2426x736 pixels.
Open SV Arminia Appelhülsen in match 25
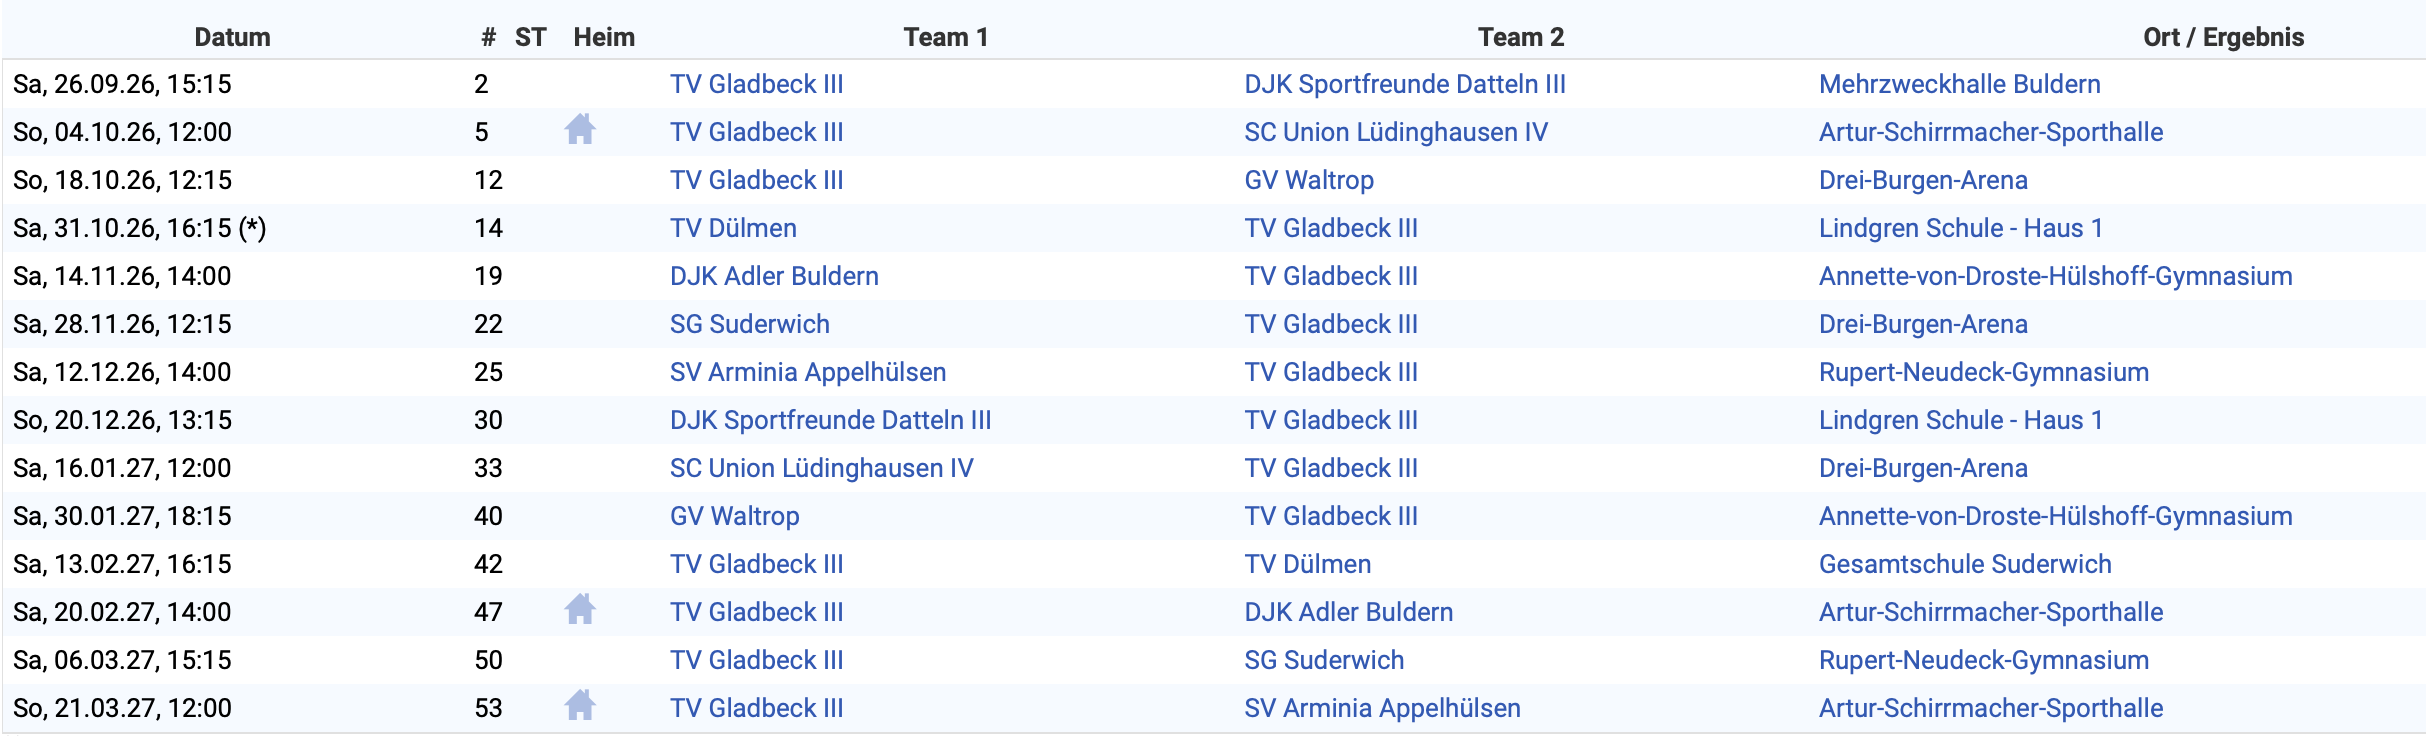[808, 372]
